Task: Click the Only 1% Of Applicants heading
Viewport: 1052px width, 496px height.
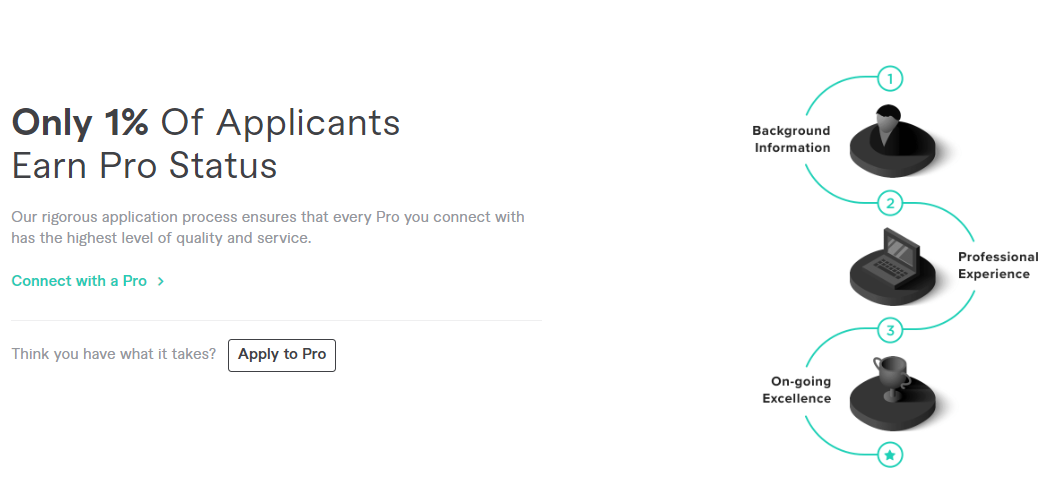Action: (x=206, y=123)
